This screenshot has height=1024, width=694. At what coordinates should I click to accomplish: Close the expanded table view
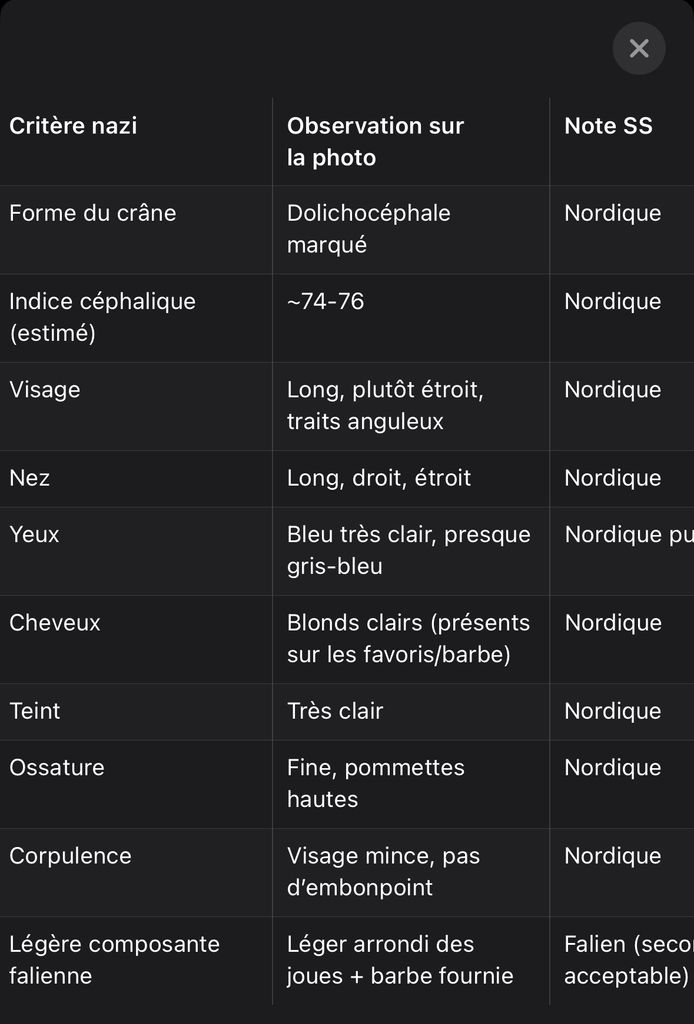click(x=639, y=48)
